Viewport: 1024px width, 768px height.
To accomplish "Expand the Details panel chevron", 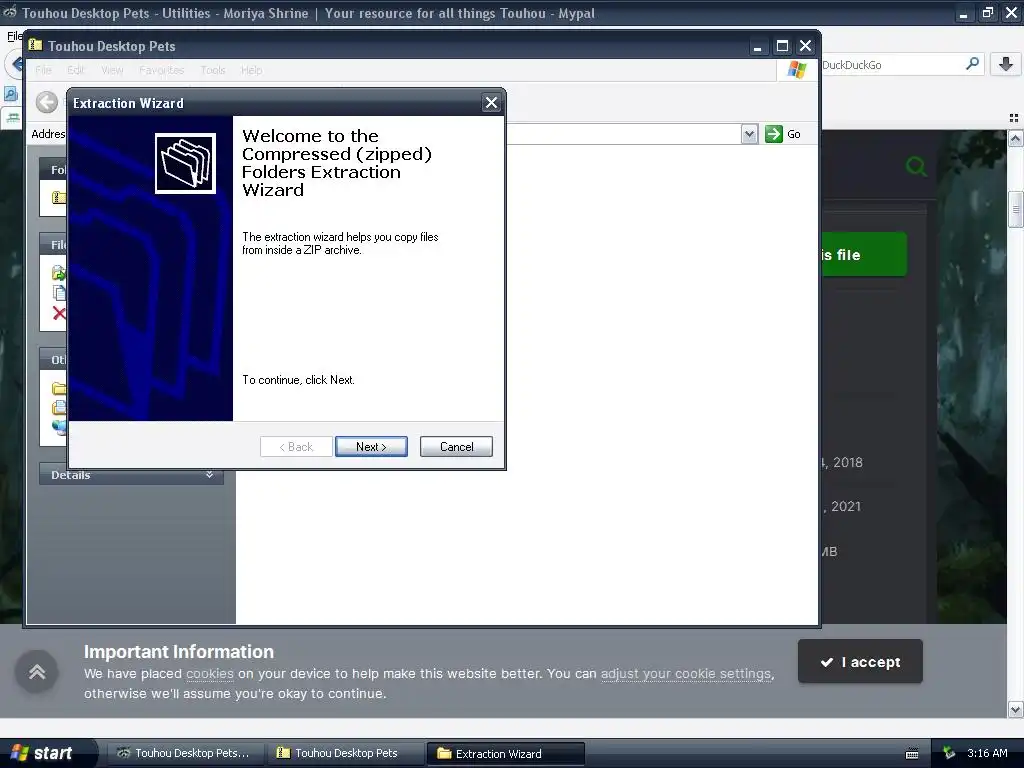I will pos(210,475).
